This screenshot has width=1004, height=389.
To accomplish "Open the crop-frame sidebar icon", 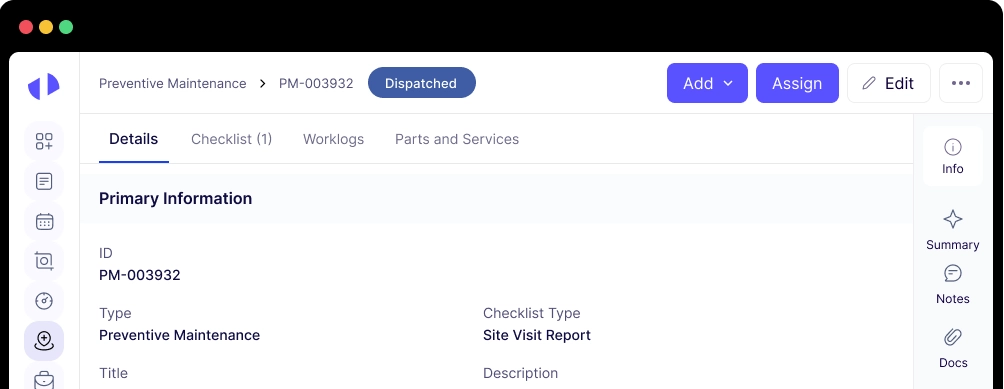I will pos(44,261).
